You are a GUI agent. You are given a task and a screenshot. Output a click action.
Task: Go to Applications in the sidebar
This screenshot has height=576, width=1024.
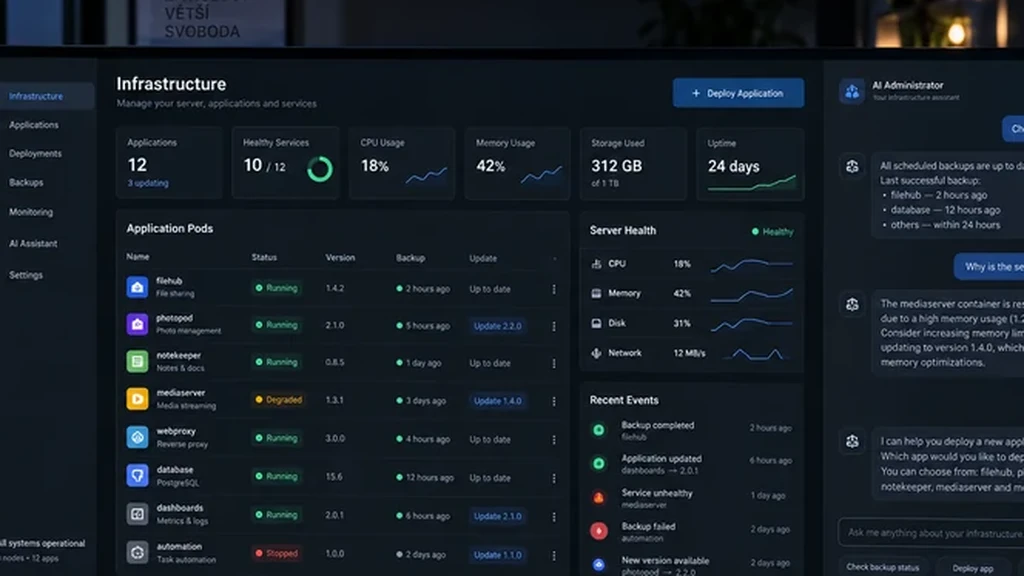click(34, 125)
